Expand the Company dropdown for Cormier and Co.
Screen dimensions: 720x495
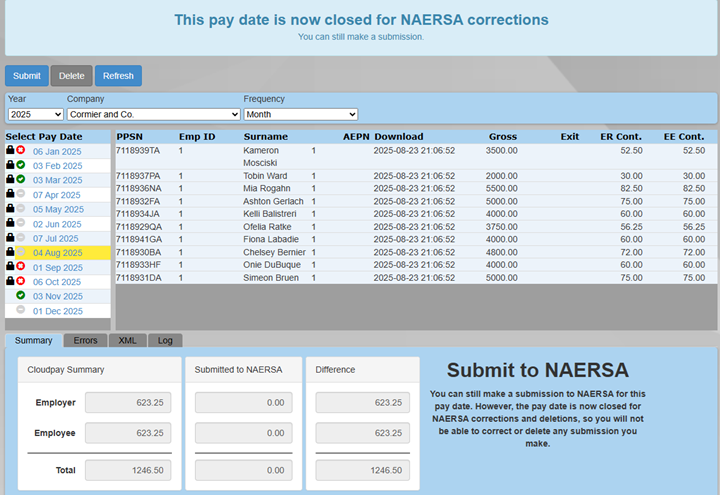[153, 114]
